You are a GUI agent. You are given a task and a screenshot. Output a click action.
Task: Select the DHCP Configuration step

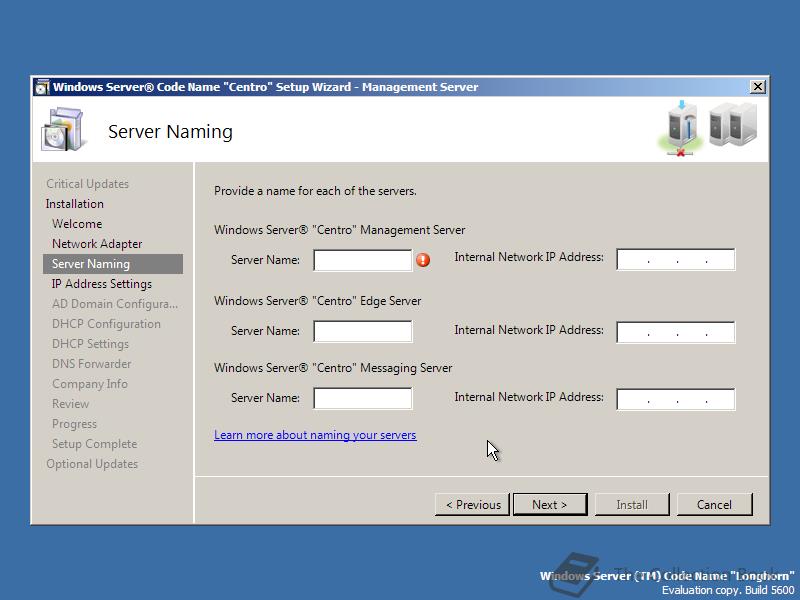click(106, 324)
